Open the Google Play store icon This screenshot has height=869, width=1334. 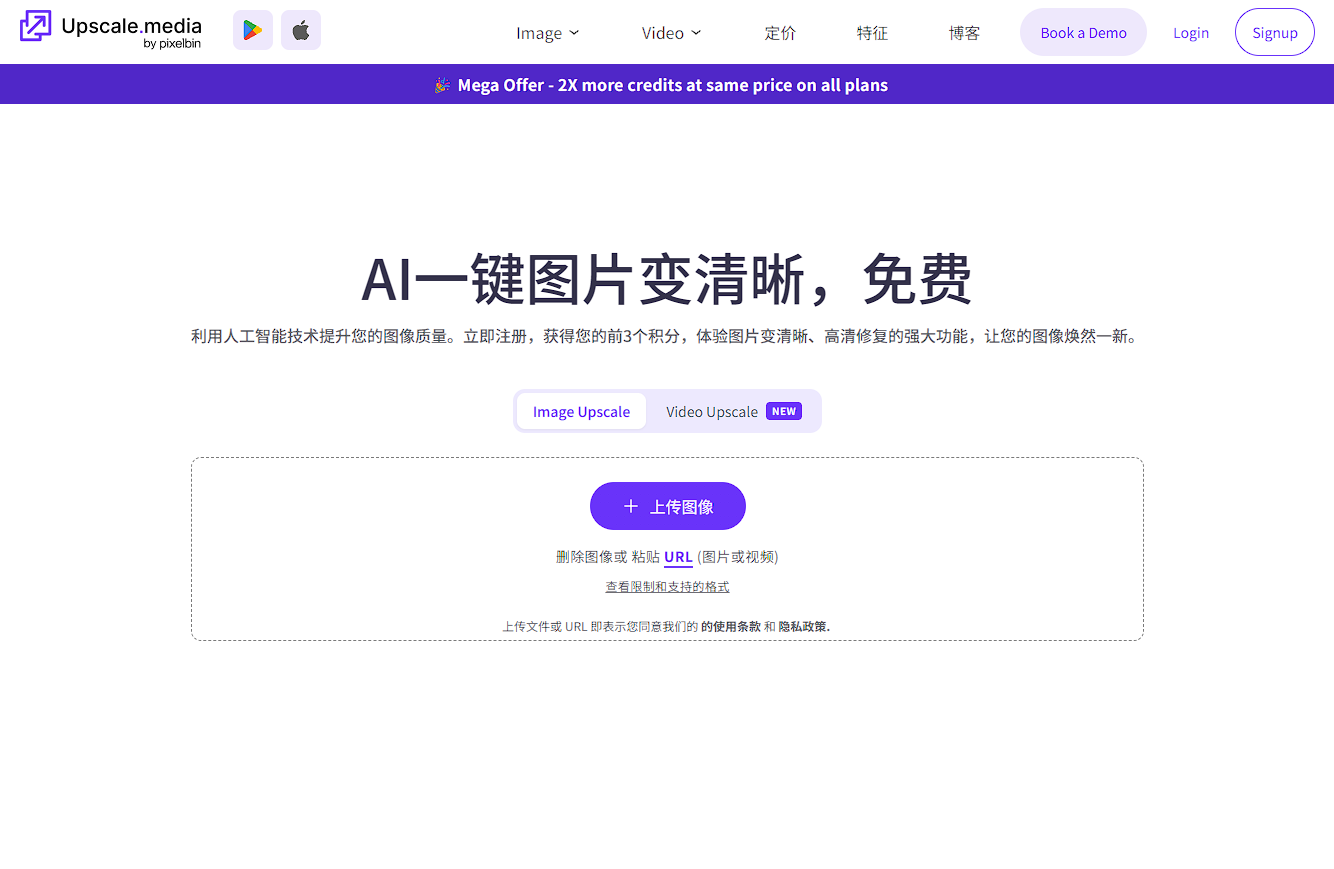coord(253,30)
